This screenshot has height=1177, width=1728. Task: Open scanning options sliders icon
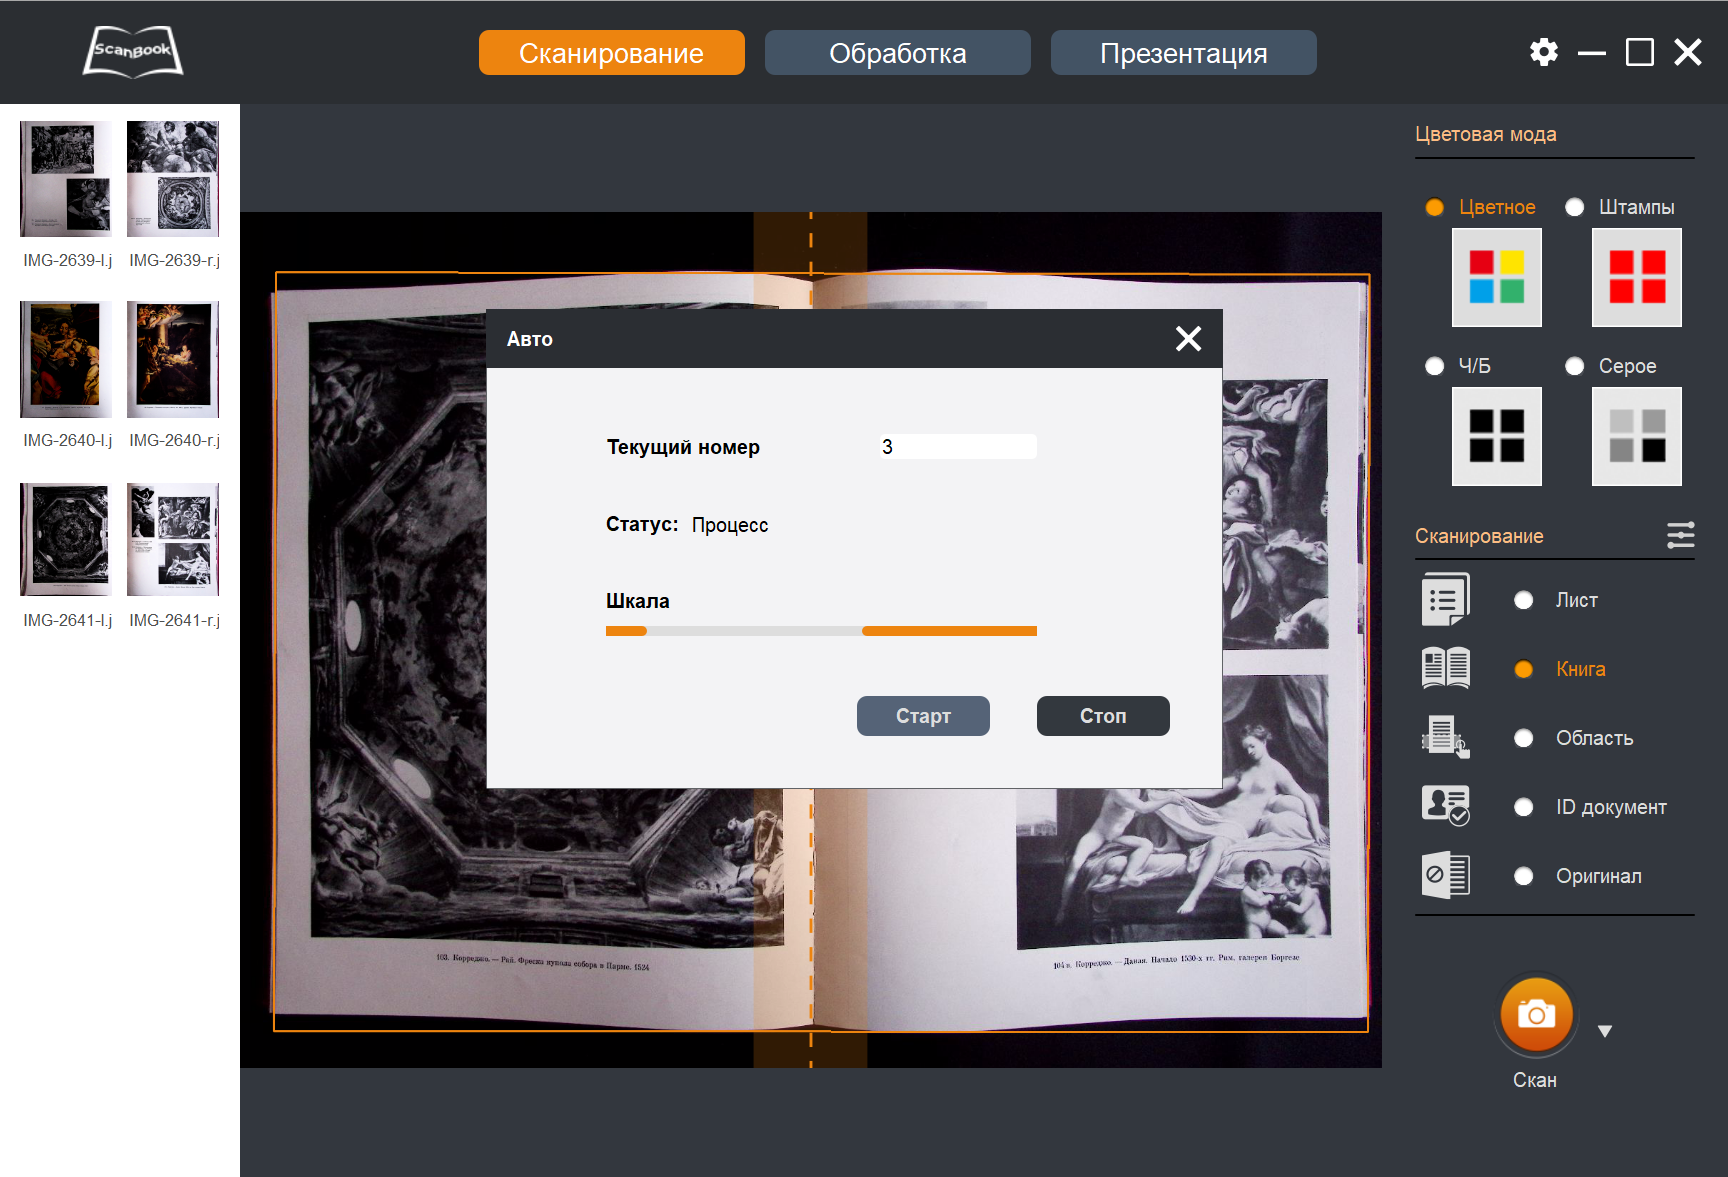pos(1681,535)
